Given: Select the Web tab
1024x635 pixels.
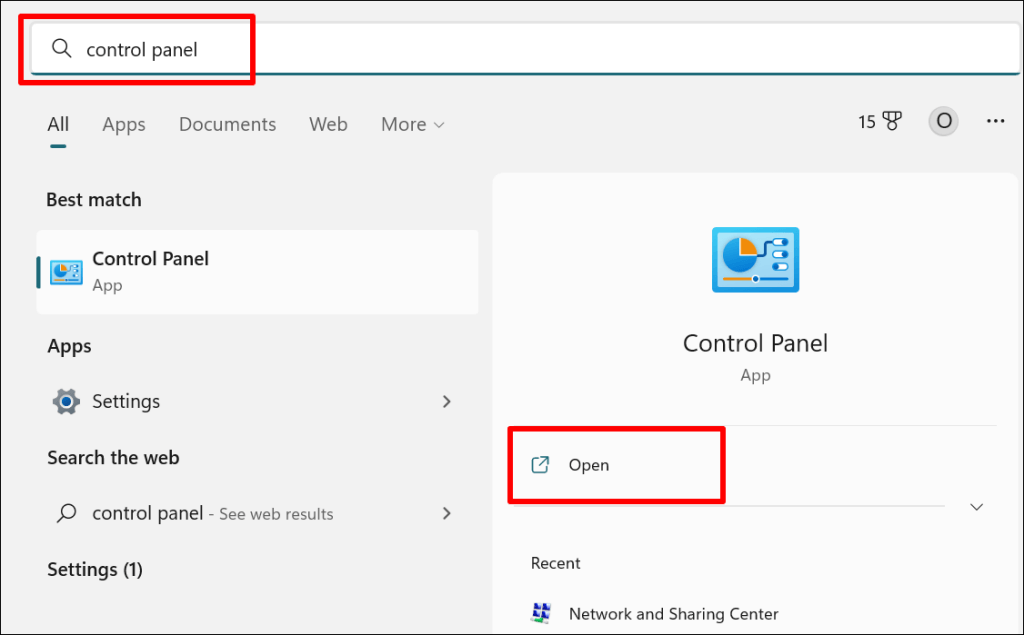Looking at the screenshot, I should (x=328, y=125).
